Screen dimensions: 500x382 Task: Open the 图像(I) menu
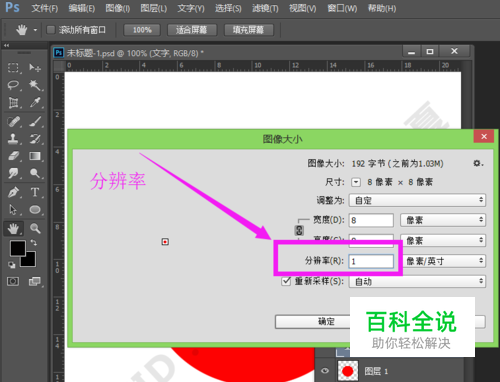(x=118, y=8)
